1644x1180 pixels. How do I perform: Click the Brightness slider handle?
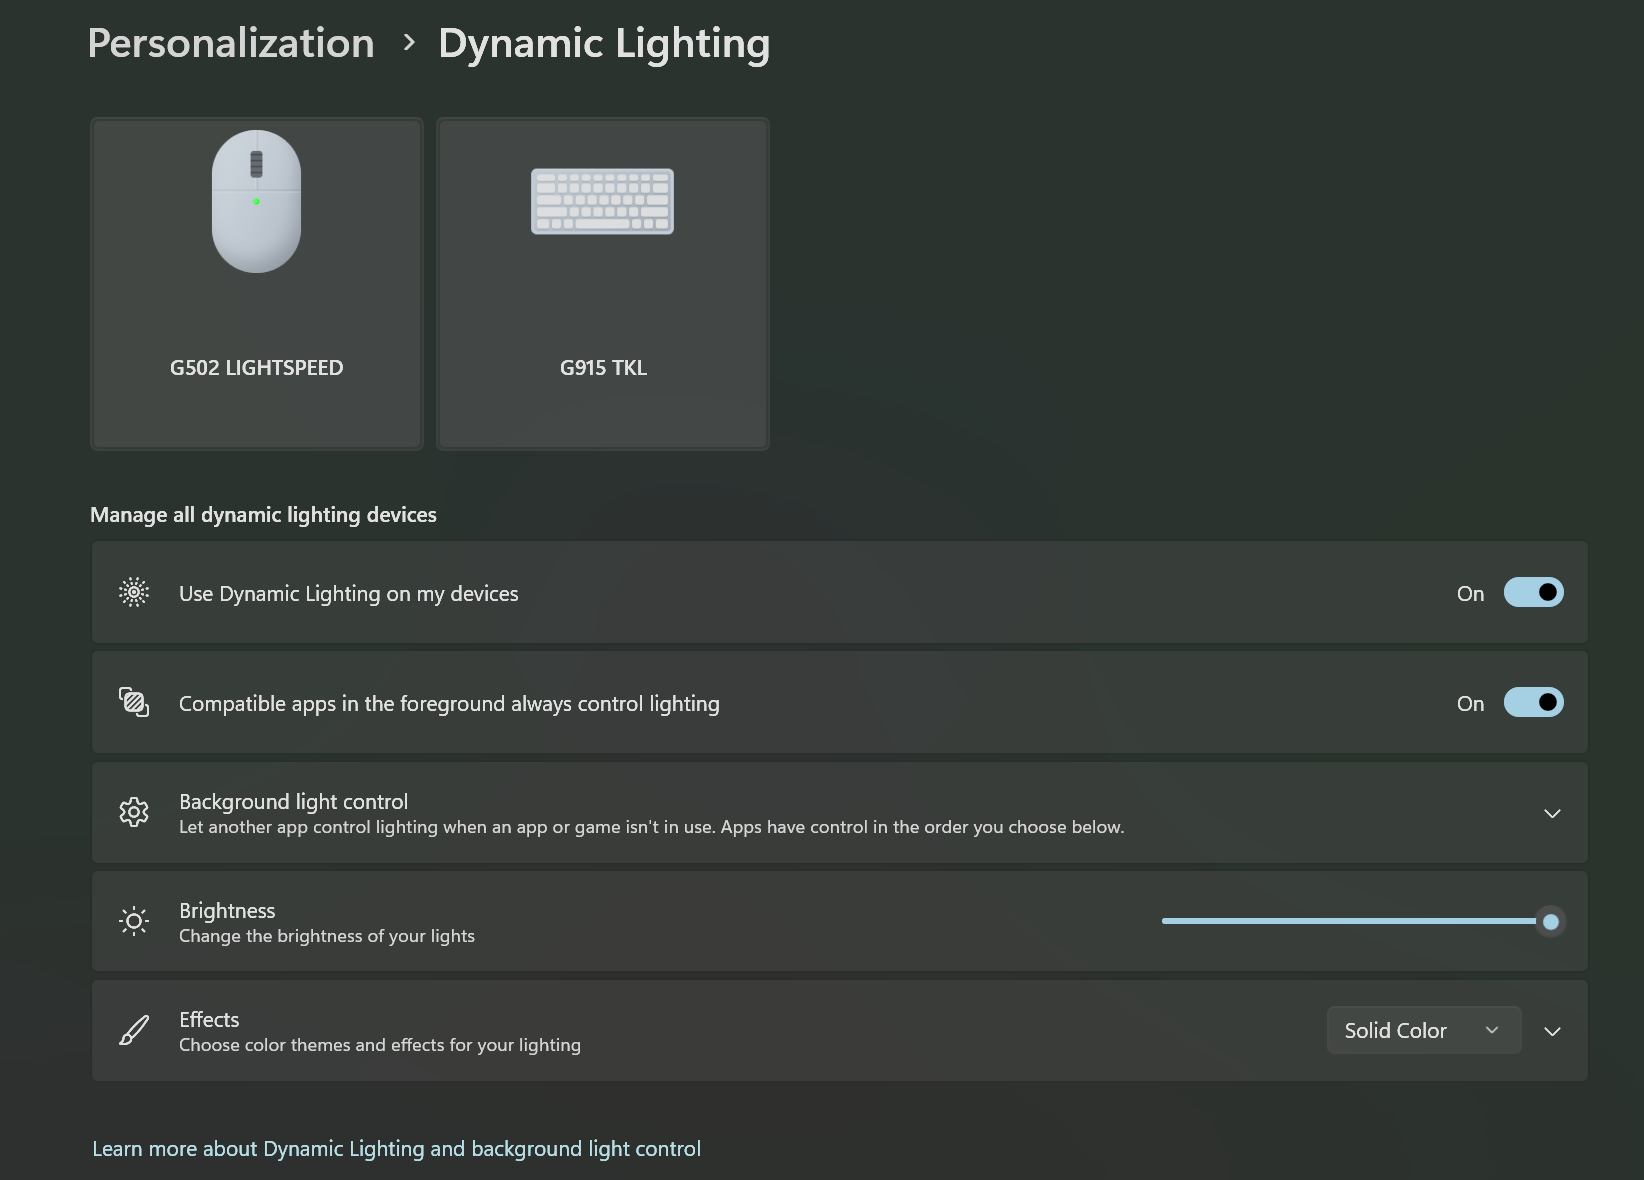(1550, 921)
